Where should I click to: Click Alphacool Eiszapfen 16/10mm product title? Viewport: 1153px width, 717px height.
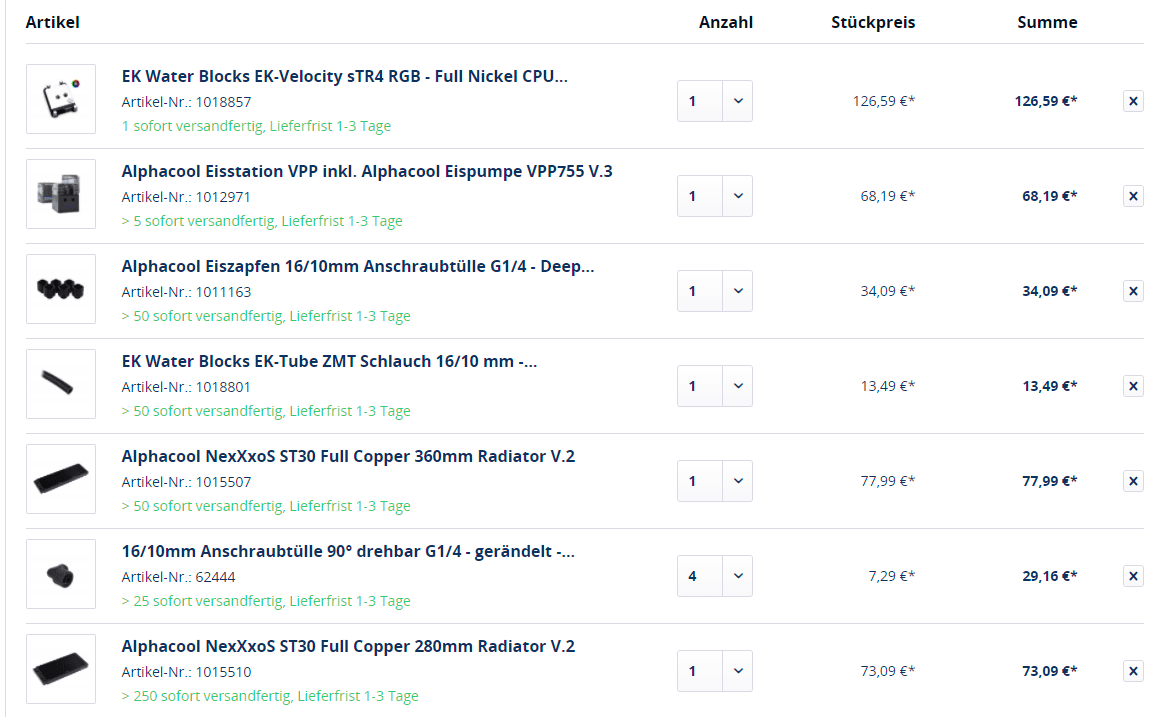click(358, 266)
